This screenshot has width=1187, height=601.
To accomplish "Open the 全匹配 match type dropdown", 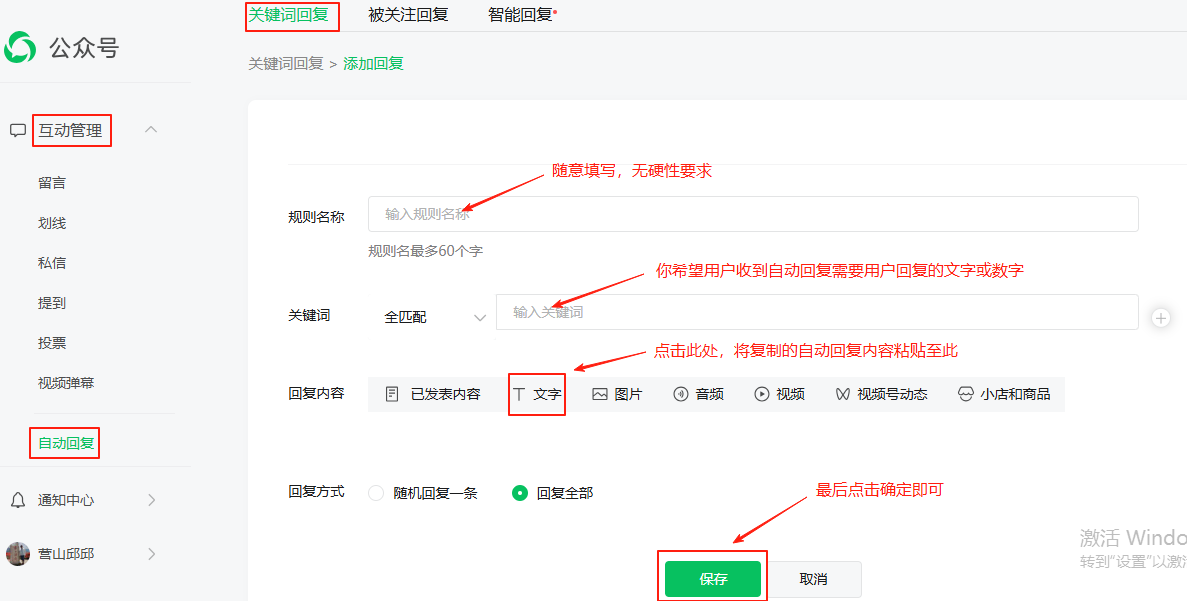I will pyautogui.click(x=435, y=318).
